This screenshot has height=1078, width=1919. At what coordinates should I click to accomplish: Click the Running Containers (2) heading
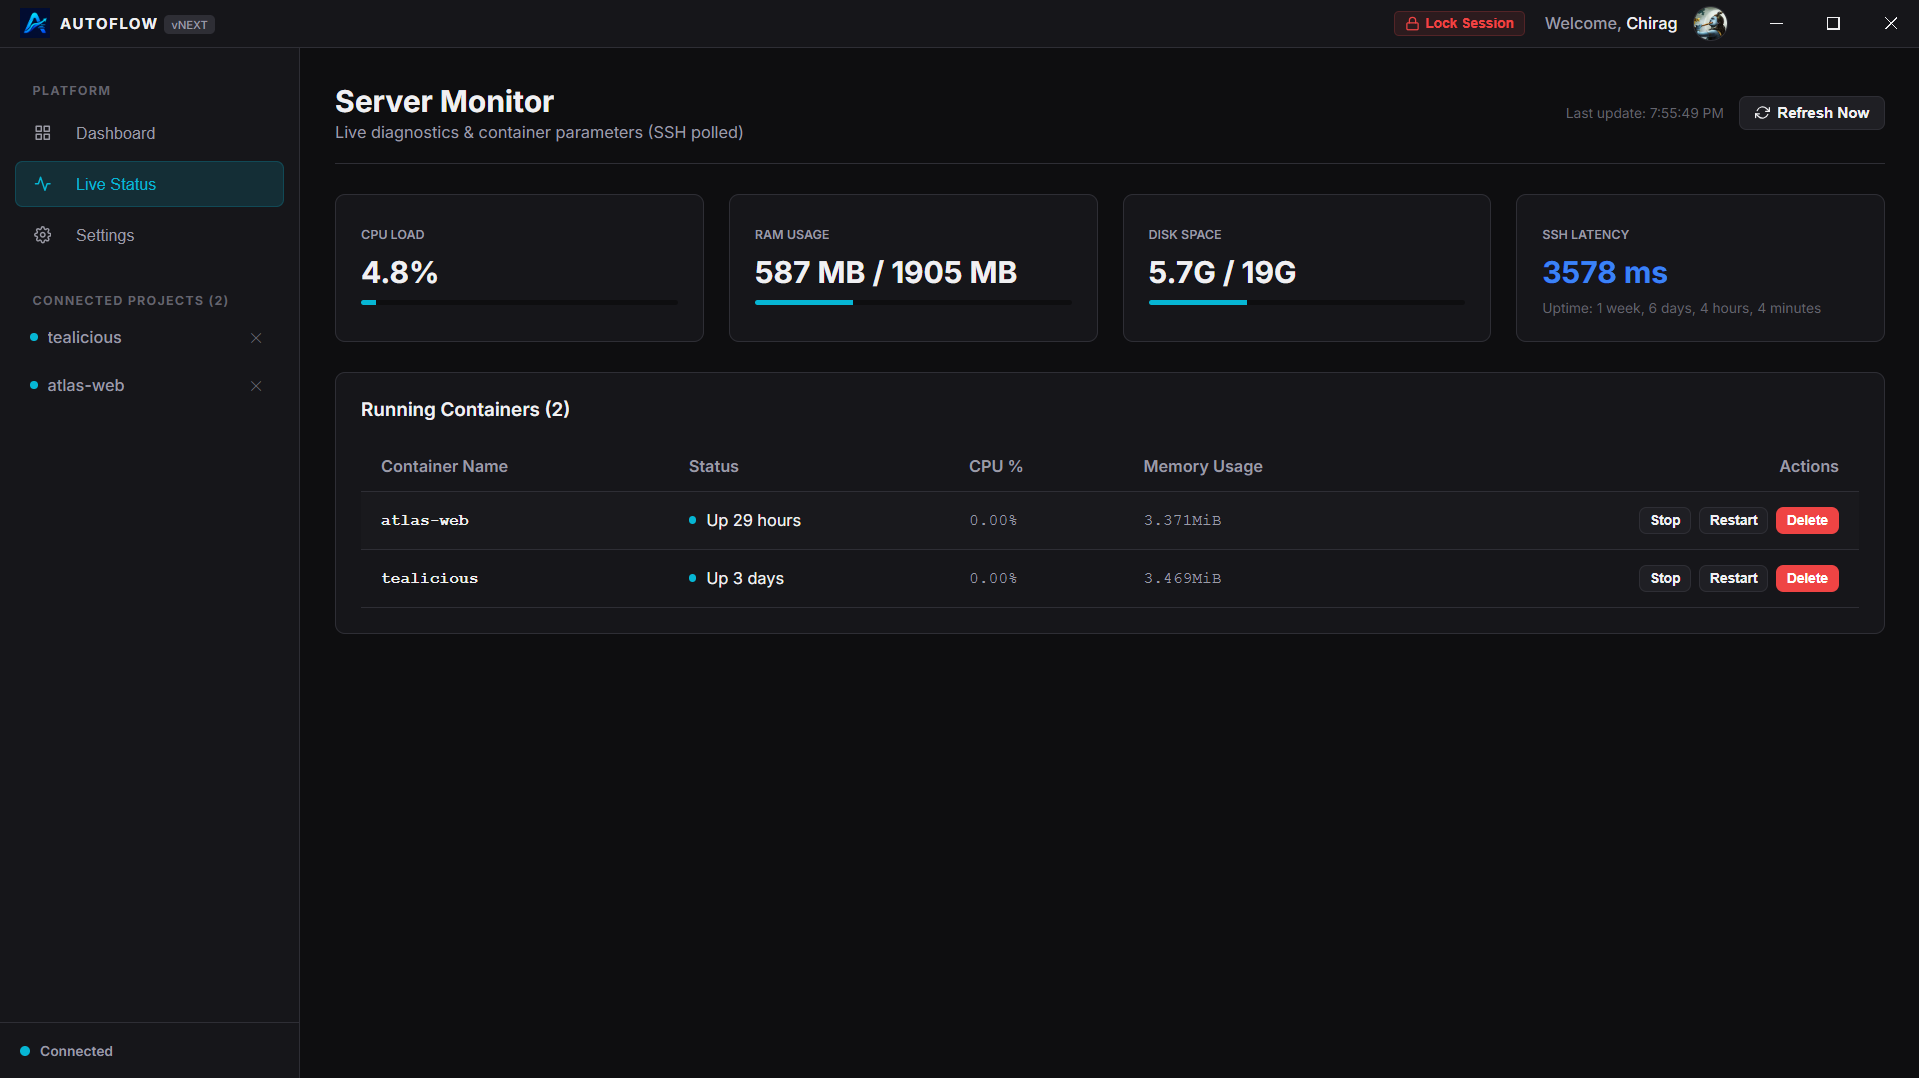pyautogui.click(x=465, y=409)
